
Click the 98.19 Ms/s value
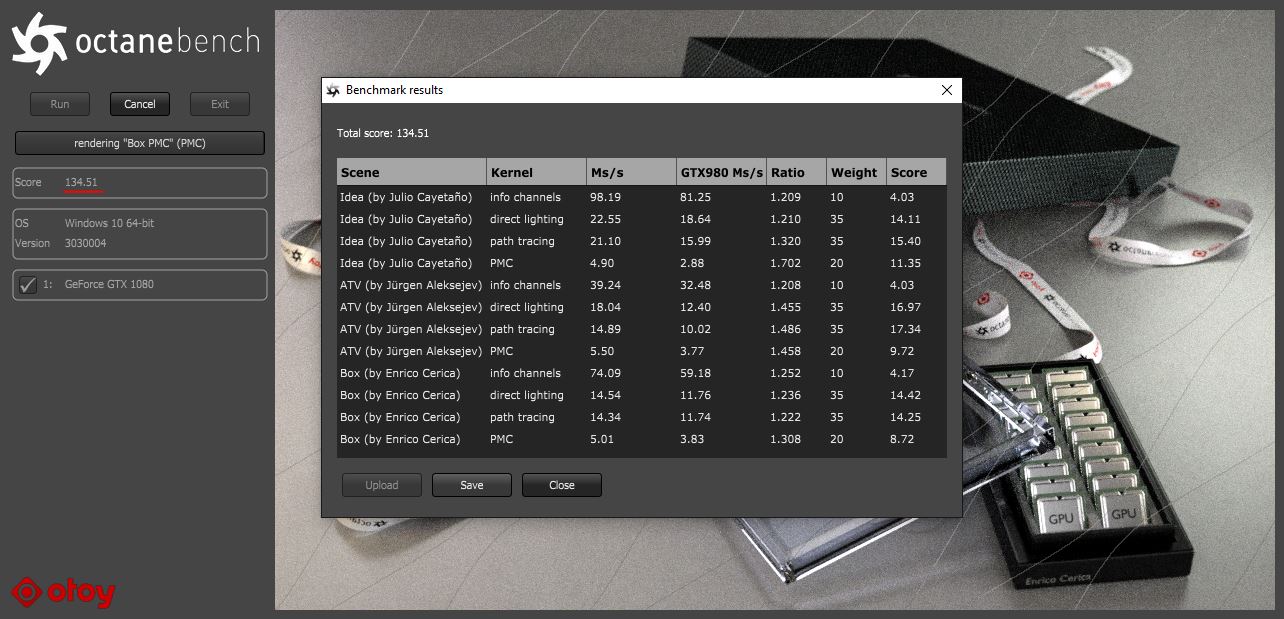coord(605,197)
